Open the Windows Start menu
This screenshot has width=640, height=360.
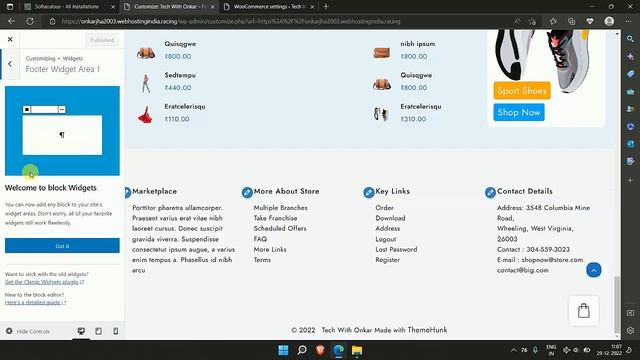283,350
